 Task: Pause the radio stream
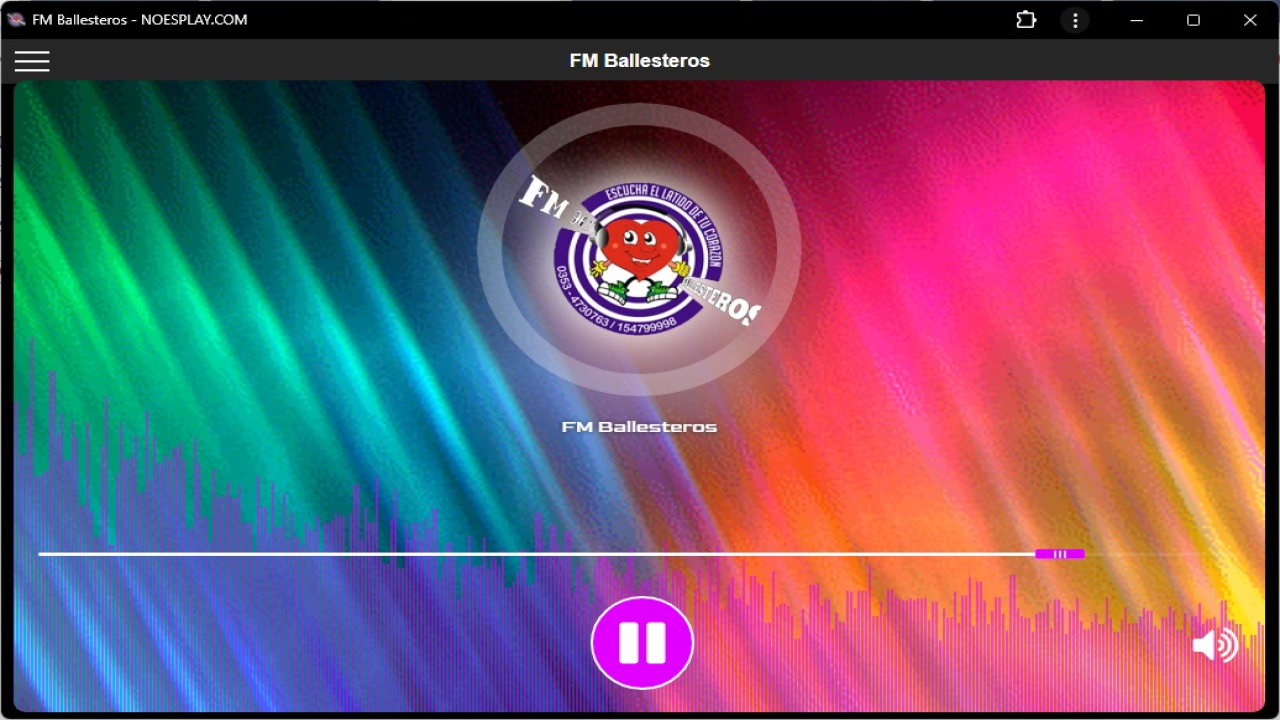pyautogui.click(x=642, y=643)
